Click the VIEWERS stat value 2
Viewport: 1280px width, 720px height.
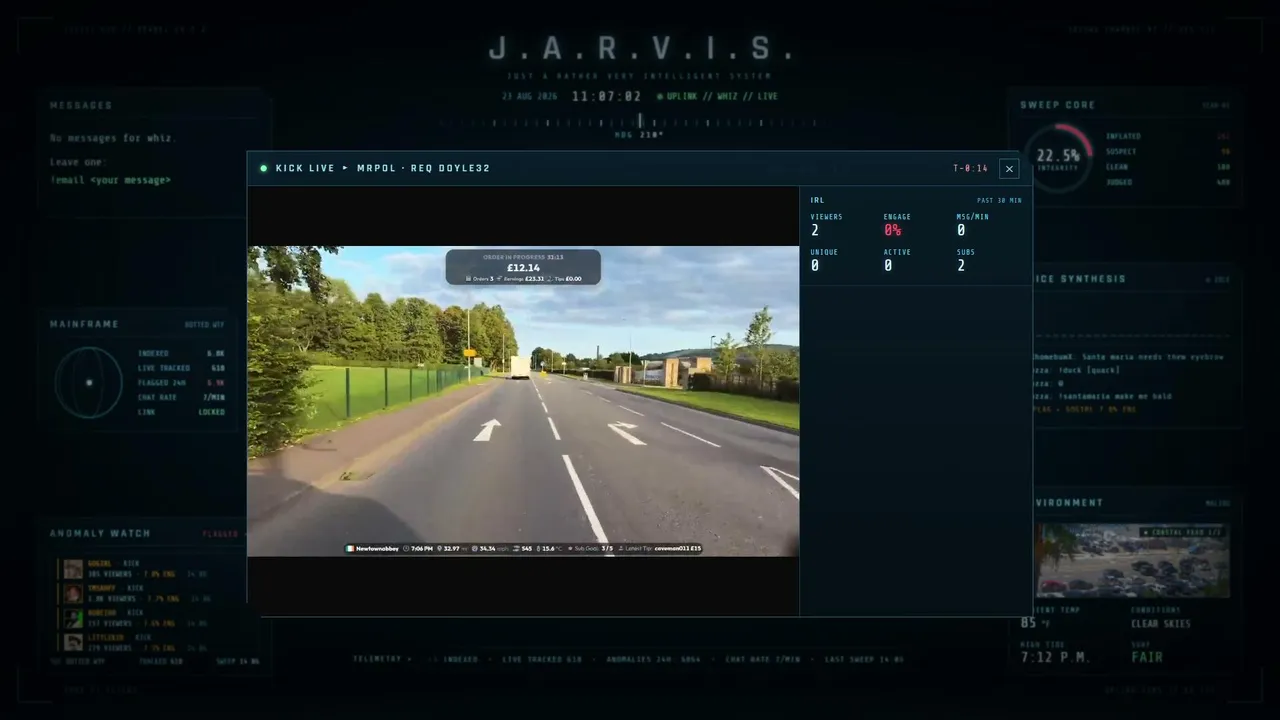tap(815, 230)
